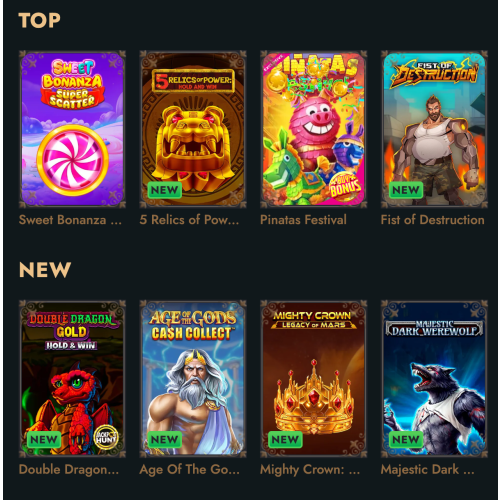Open the Majestic Dark Werewolf game tile

coord(434,379)
